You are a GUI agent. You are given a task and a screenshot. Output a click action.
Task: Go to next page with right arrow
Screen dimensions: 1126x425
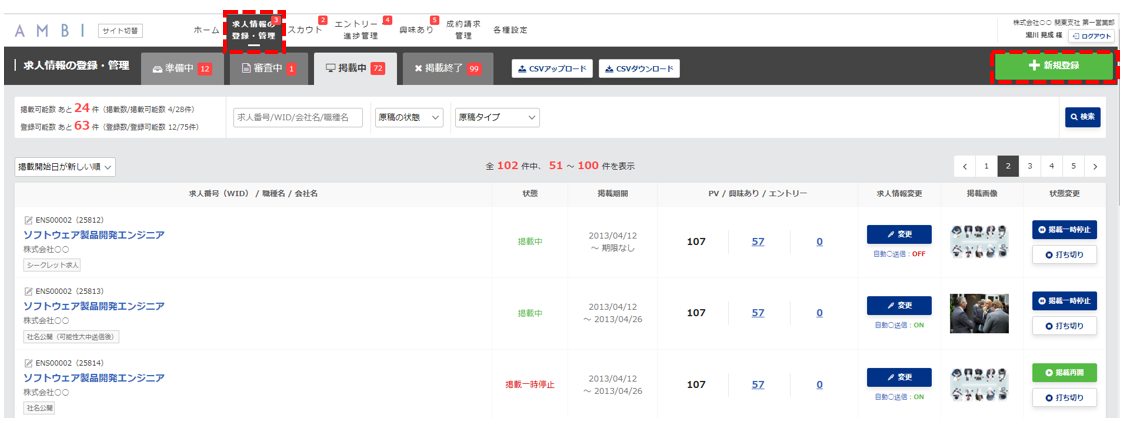[x=1095, y=166]
